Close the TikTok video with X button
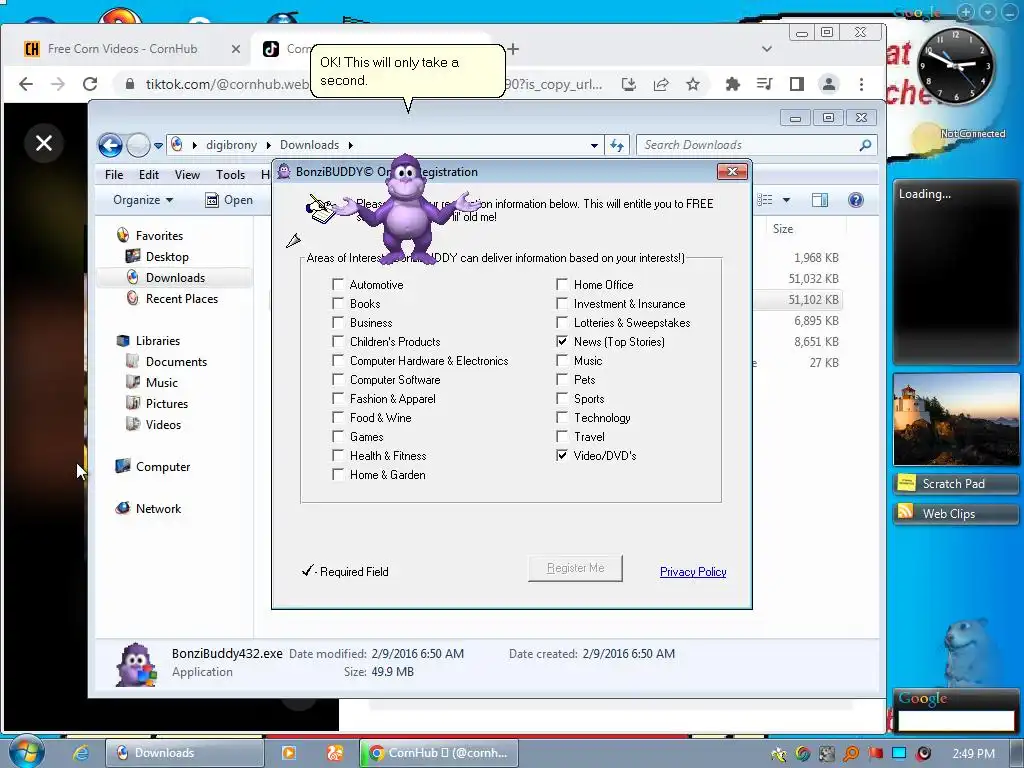The height and width of the screenshot is (768, 1024). 44,142
